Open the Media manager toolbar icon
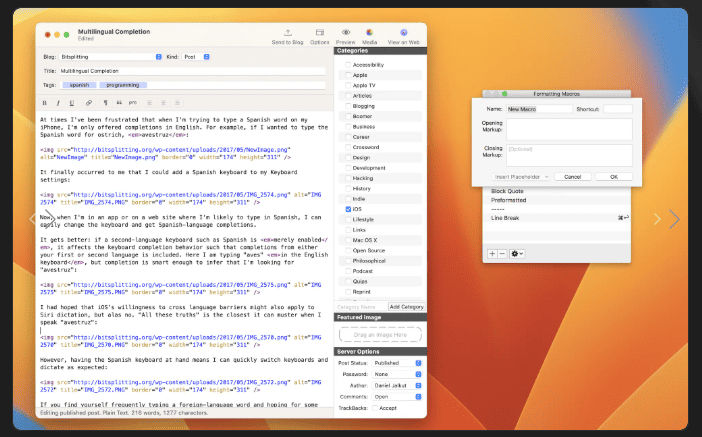The width and height of the screenshot is (702, 437). click(x=369, y=33)
